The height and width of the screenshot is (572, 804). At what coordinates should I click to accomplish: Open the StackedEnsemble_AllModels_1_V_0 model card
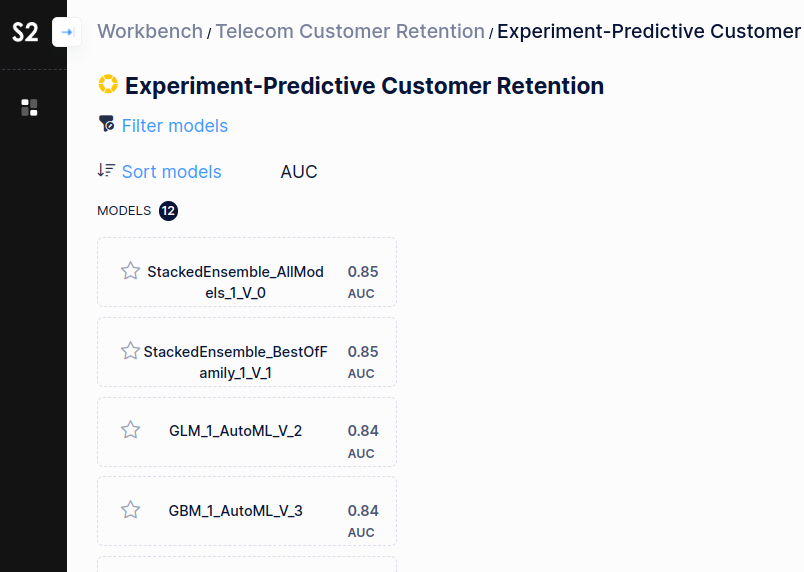[247, 272]
